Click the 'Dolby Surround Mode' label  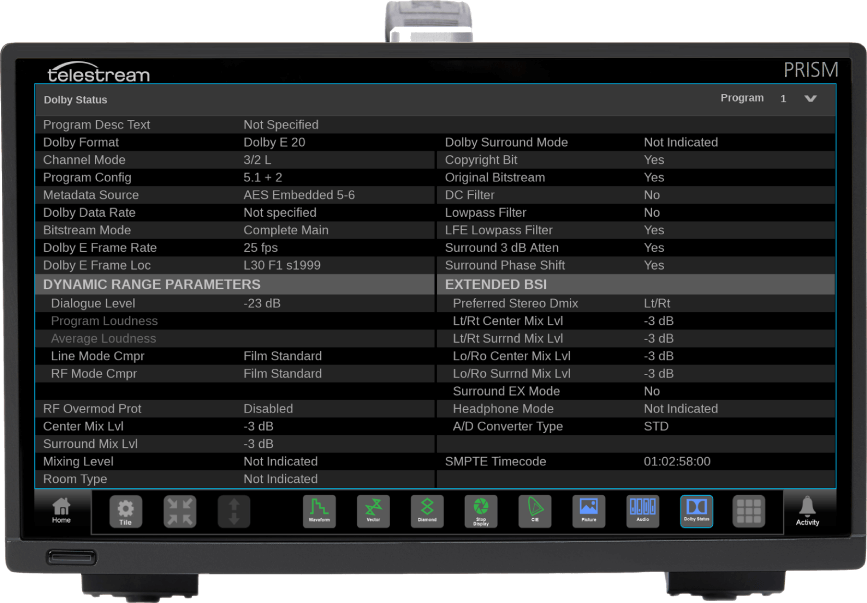click(x=506, y=143)
